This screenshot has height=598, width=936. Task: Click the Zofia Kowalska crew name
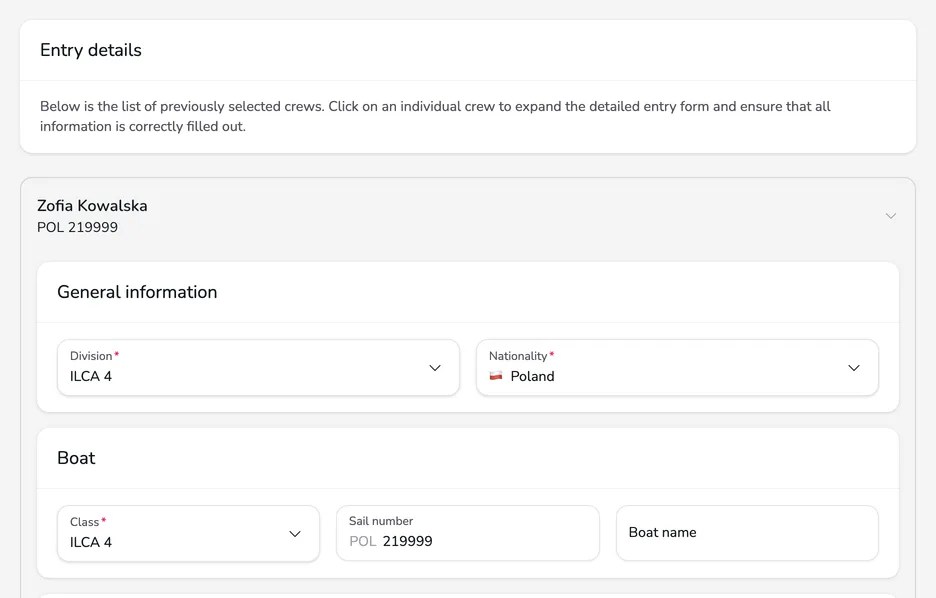tap(92, 206)
